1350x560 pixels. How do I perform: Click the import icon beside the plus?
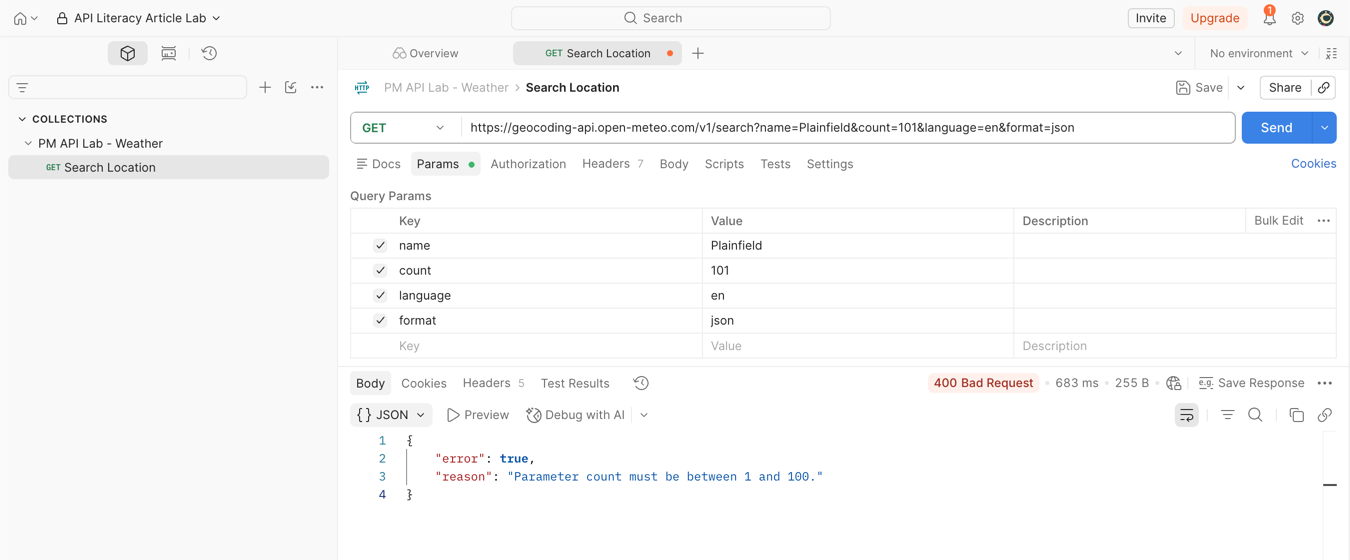pos(291,88)
